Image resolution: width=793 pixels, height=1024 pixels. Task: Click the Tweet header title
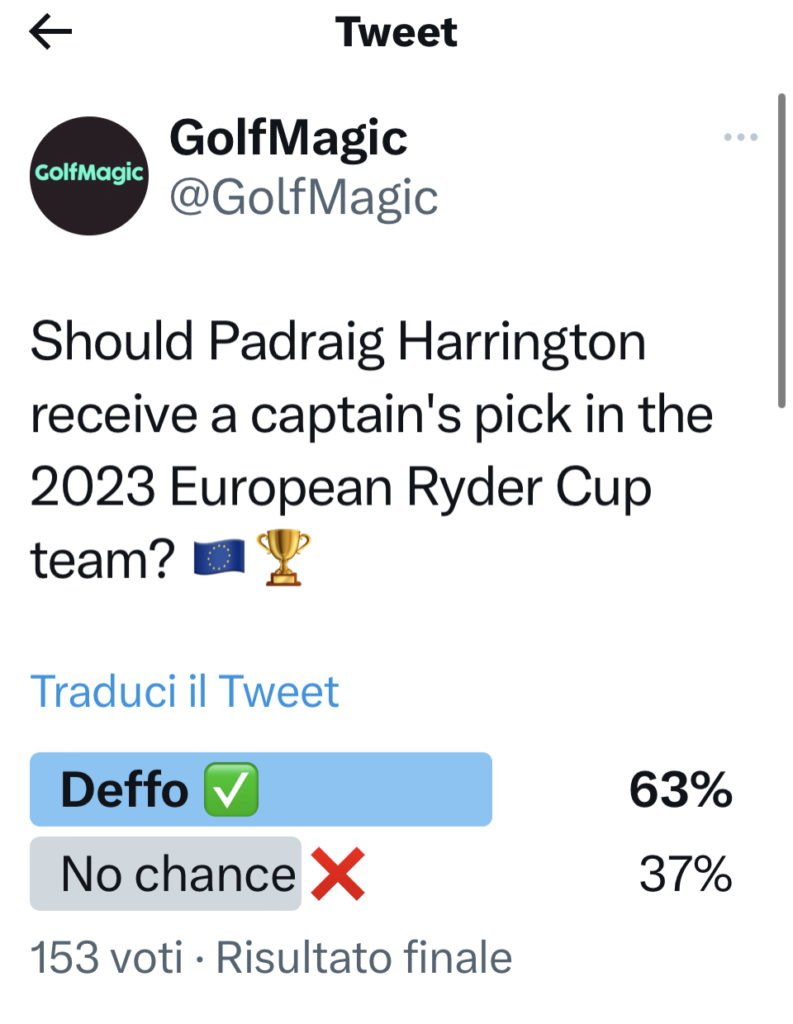pos(396,33)
